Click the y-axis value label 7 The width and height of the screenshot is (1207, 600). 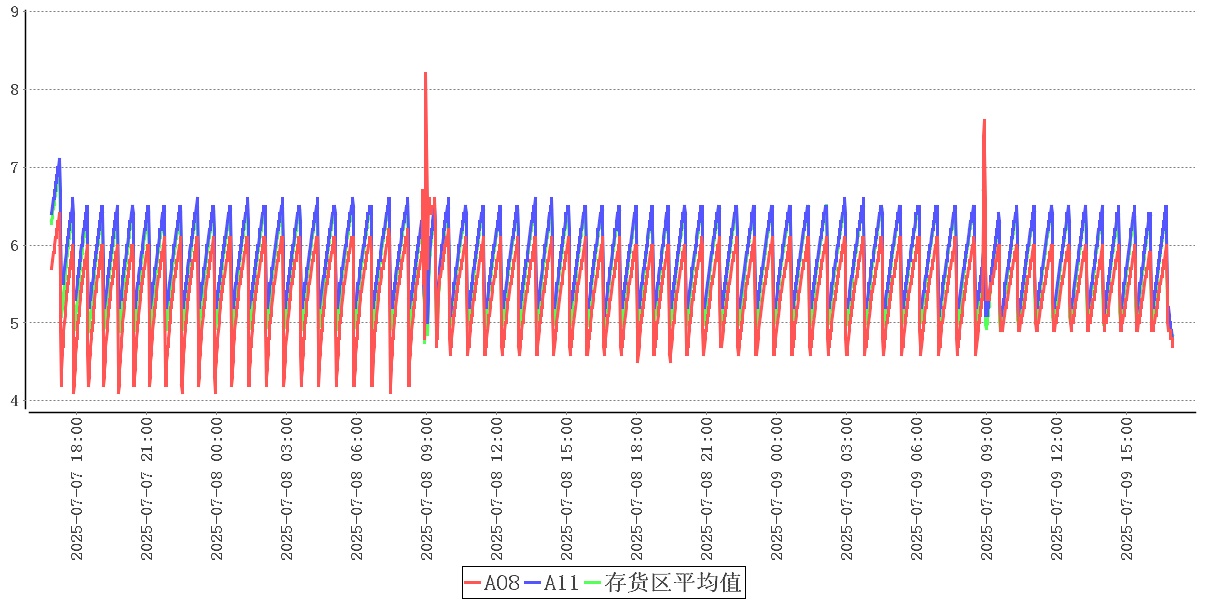(x=14, y=167)
